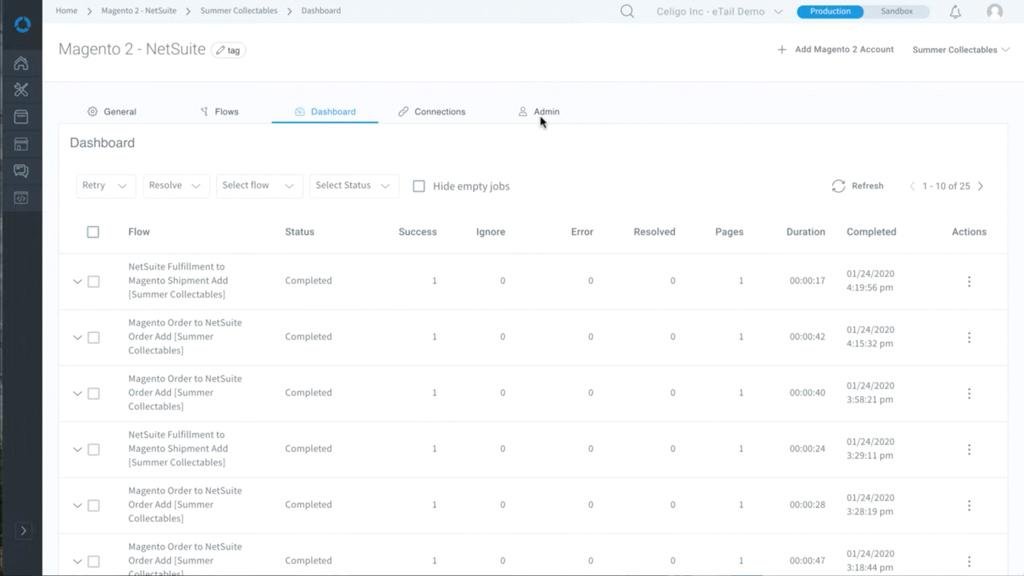1024x576 pixels.
Task: Open the sidebar icon directly below Tools
Action: (21, 117)
